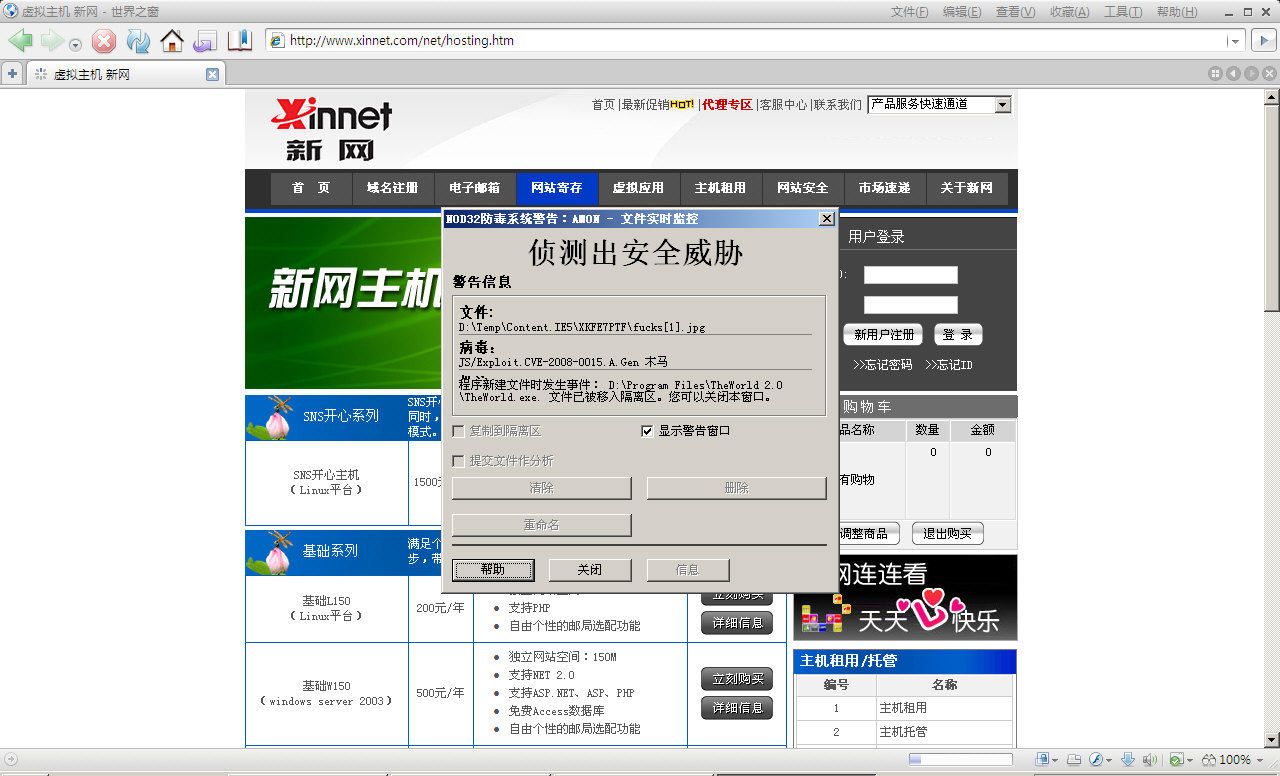Click the blue download arrow status icon
The height and width of the screenshot is (776, 1280).
[1127, 760]
